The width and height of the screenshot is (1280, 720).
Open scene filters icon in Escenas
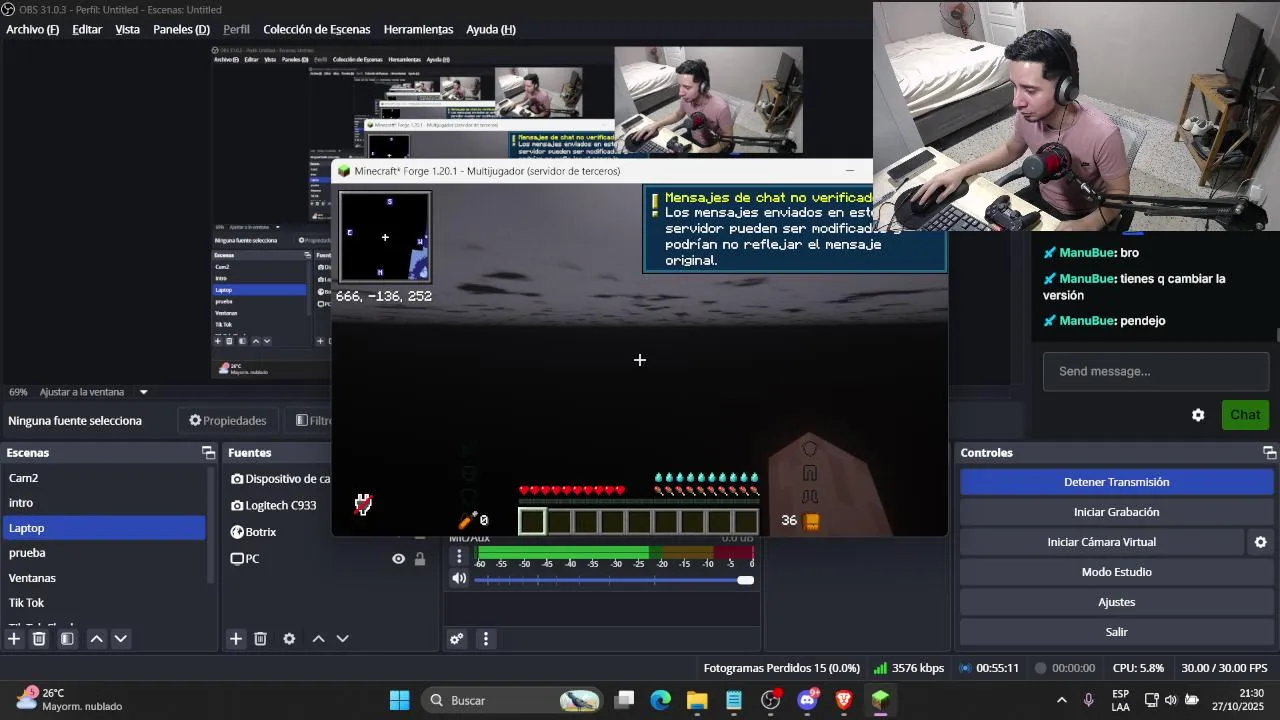[x=67, y=638]
